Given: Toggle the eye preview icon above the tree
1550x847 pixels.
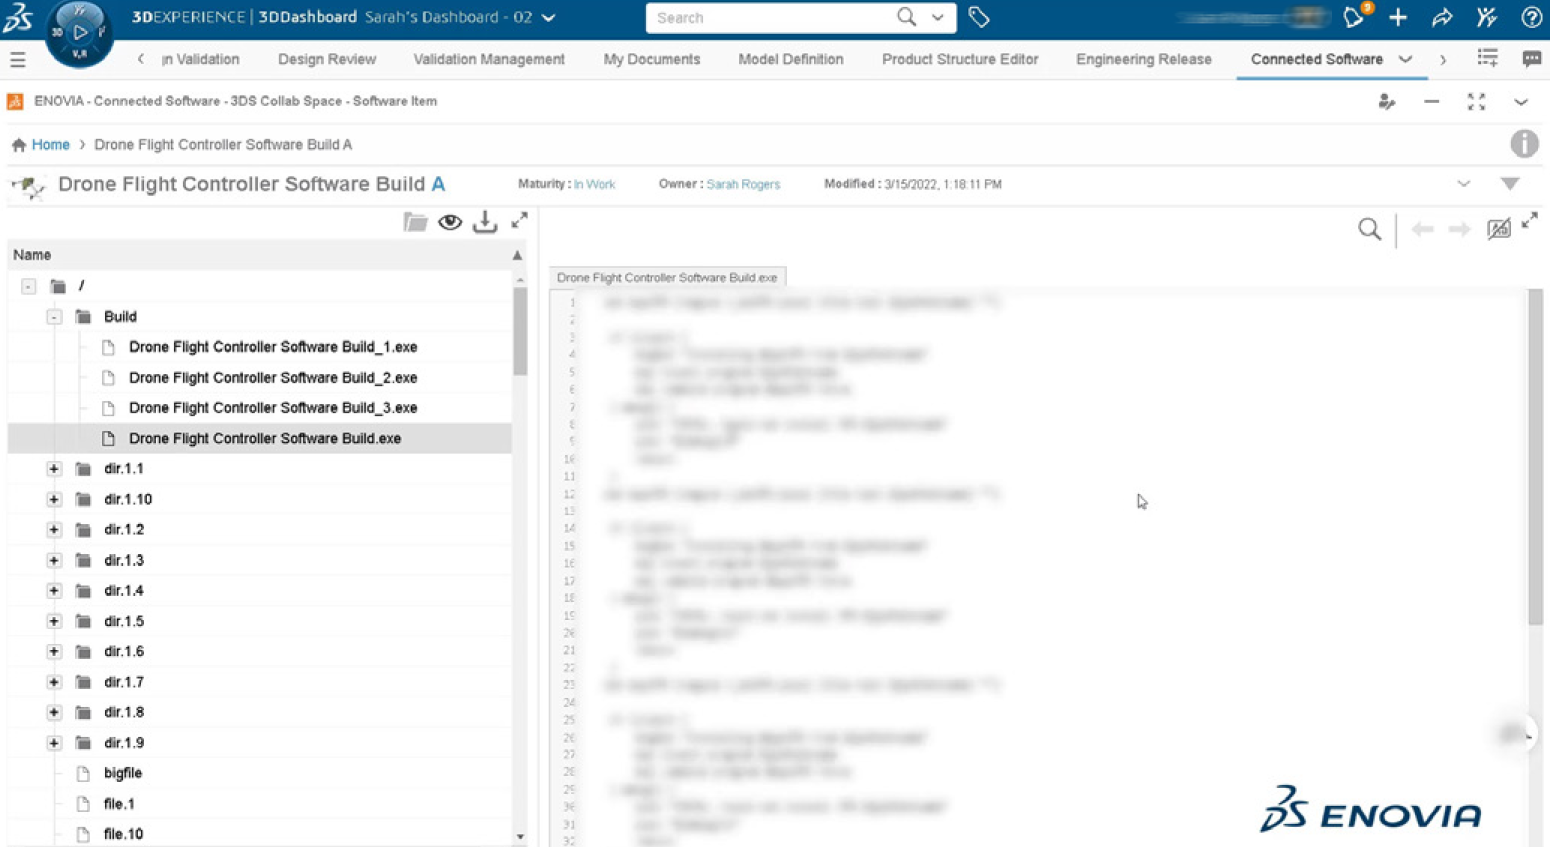Looking at the screenshot, I should click(x=450, y=222).
